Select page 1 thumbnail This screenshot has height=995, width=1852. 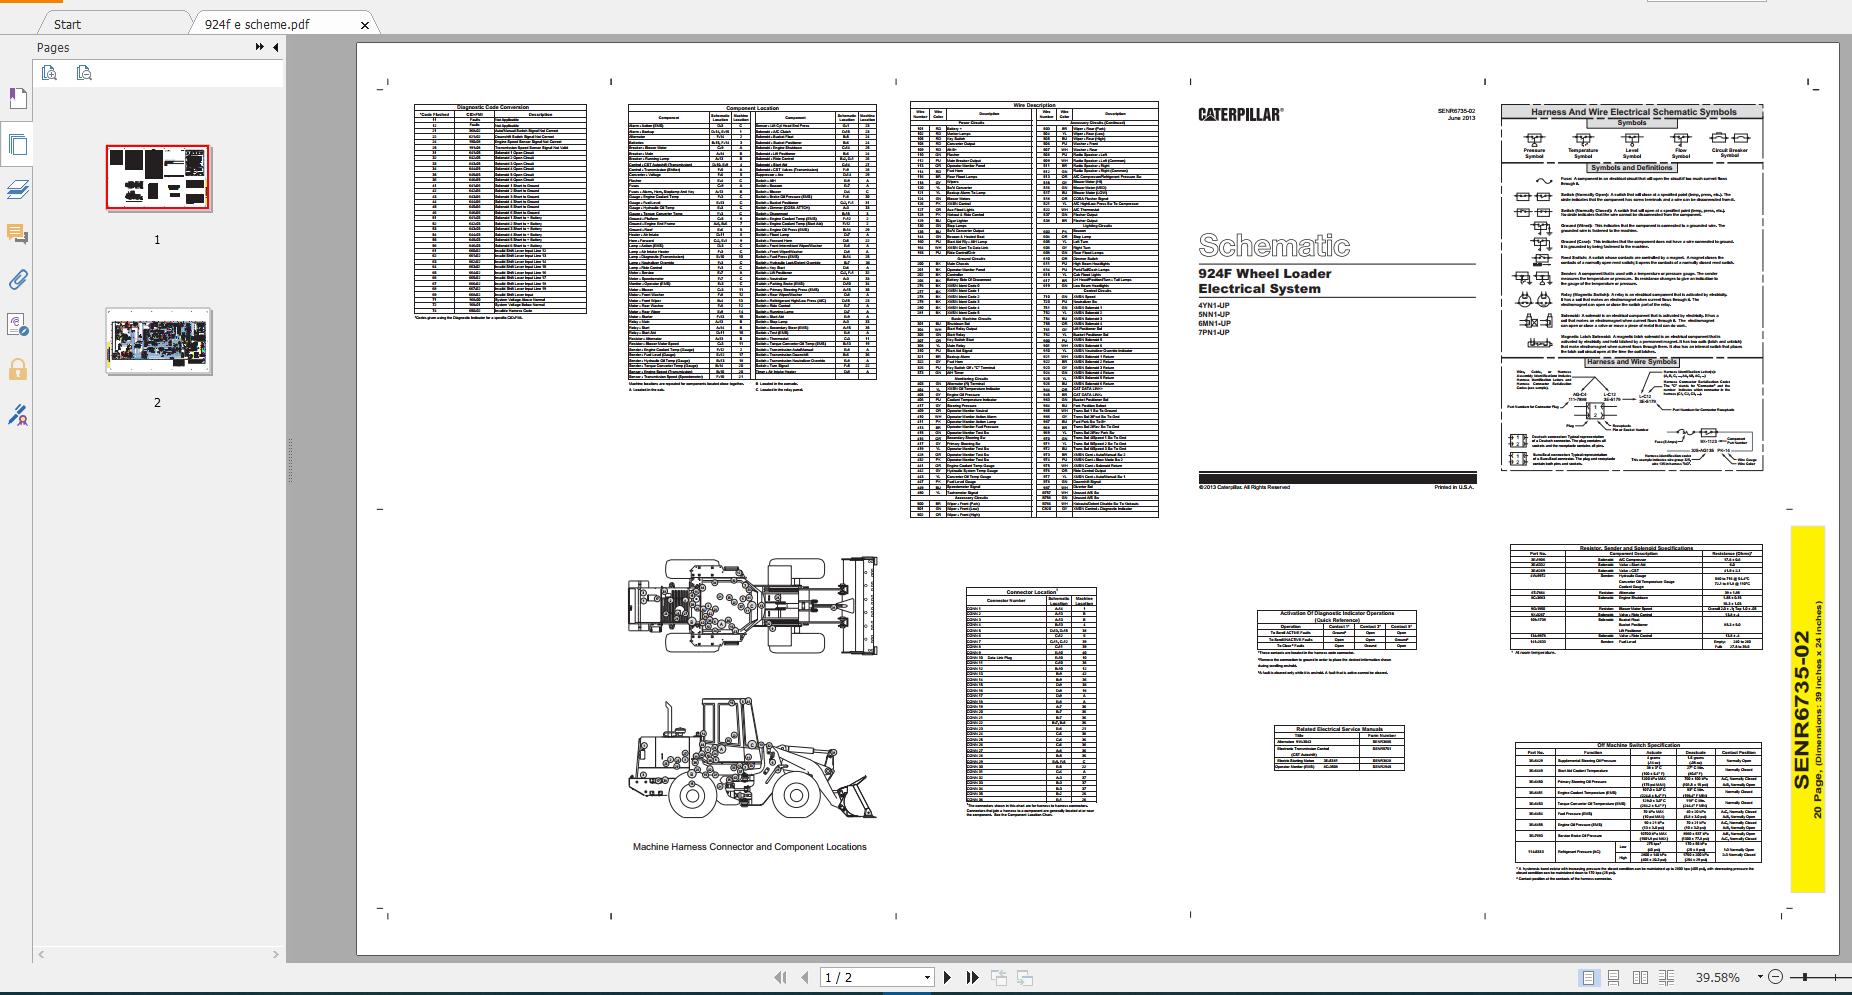click(159, 179)
